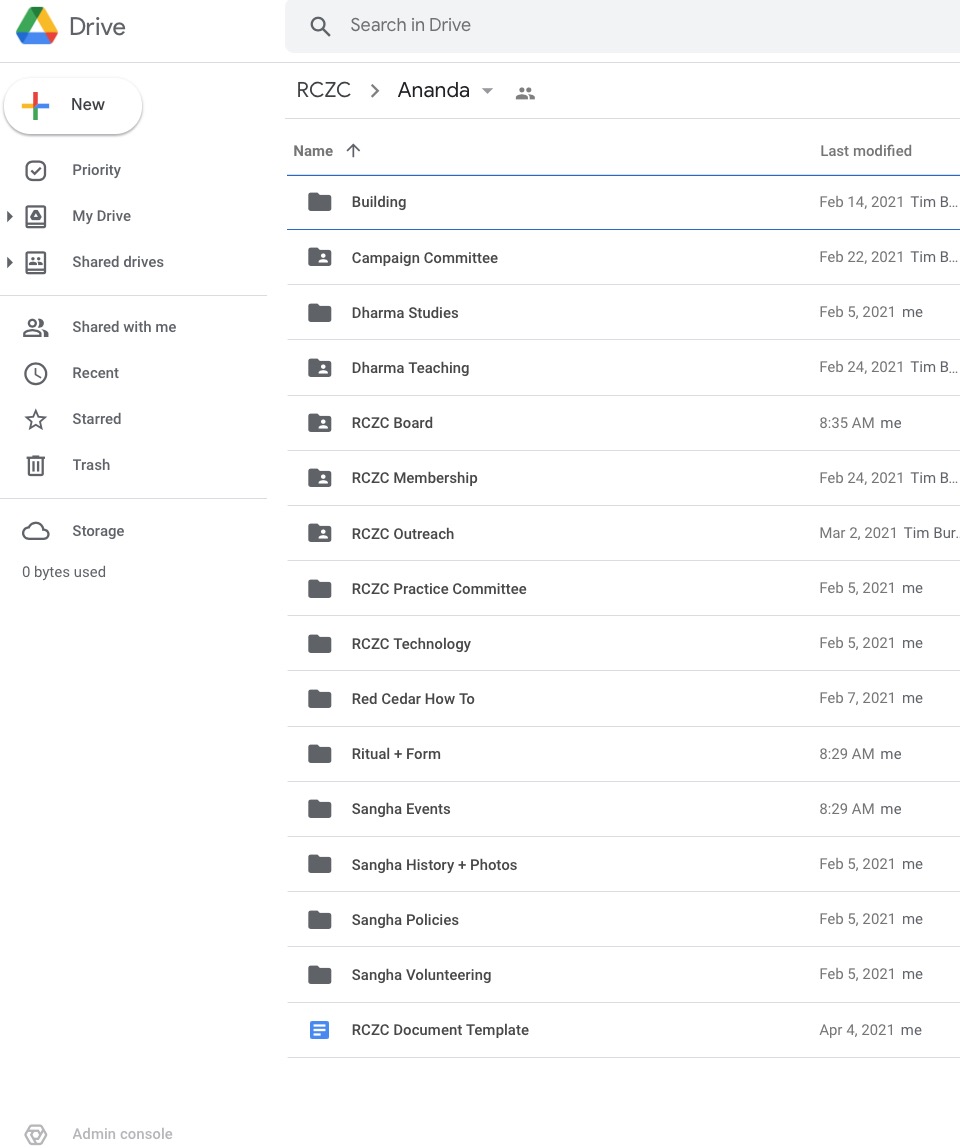Click the Ritual + Form folder icon

(x=319, y=754)
